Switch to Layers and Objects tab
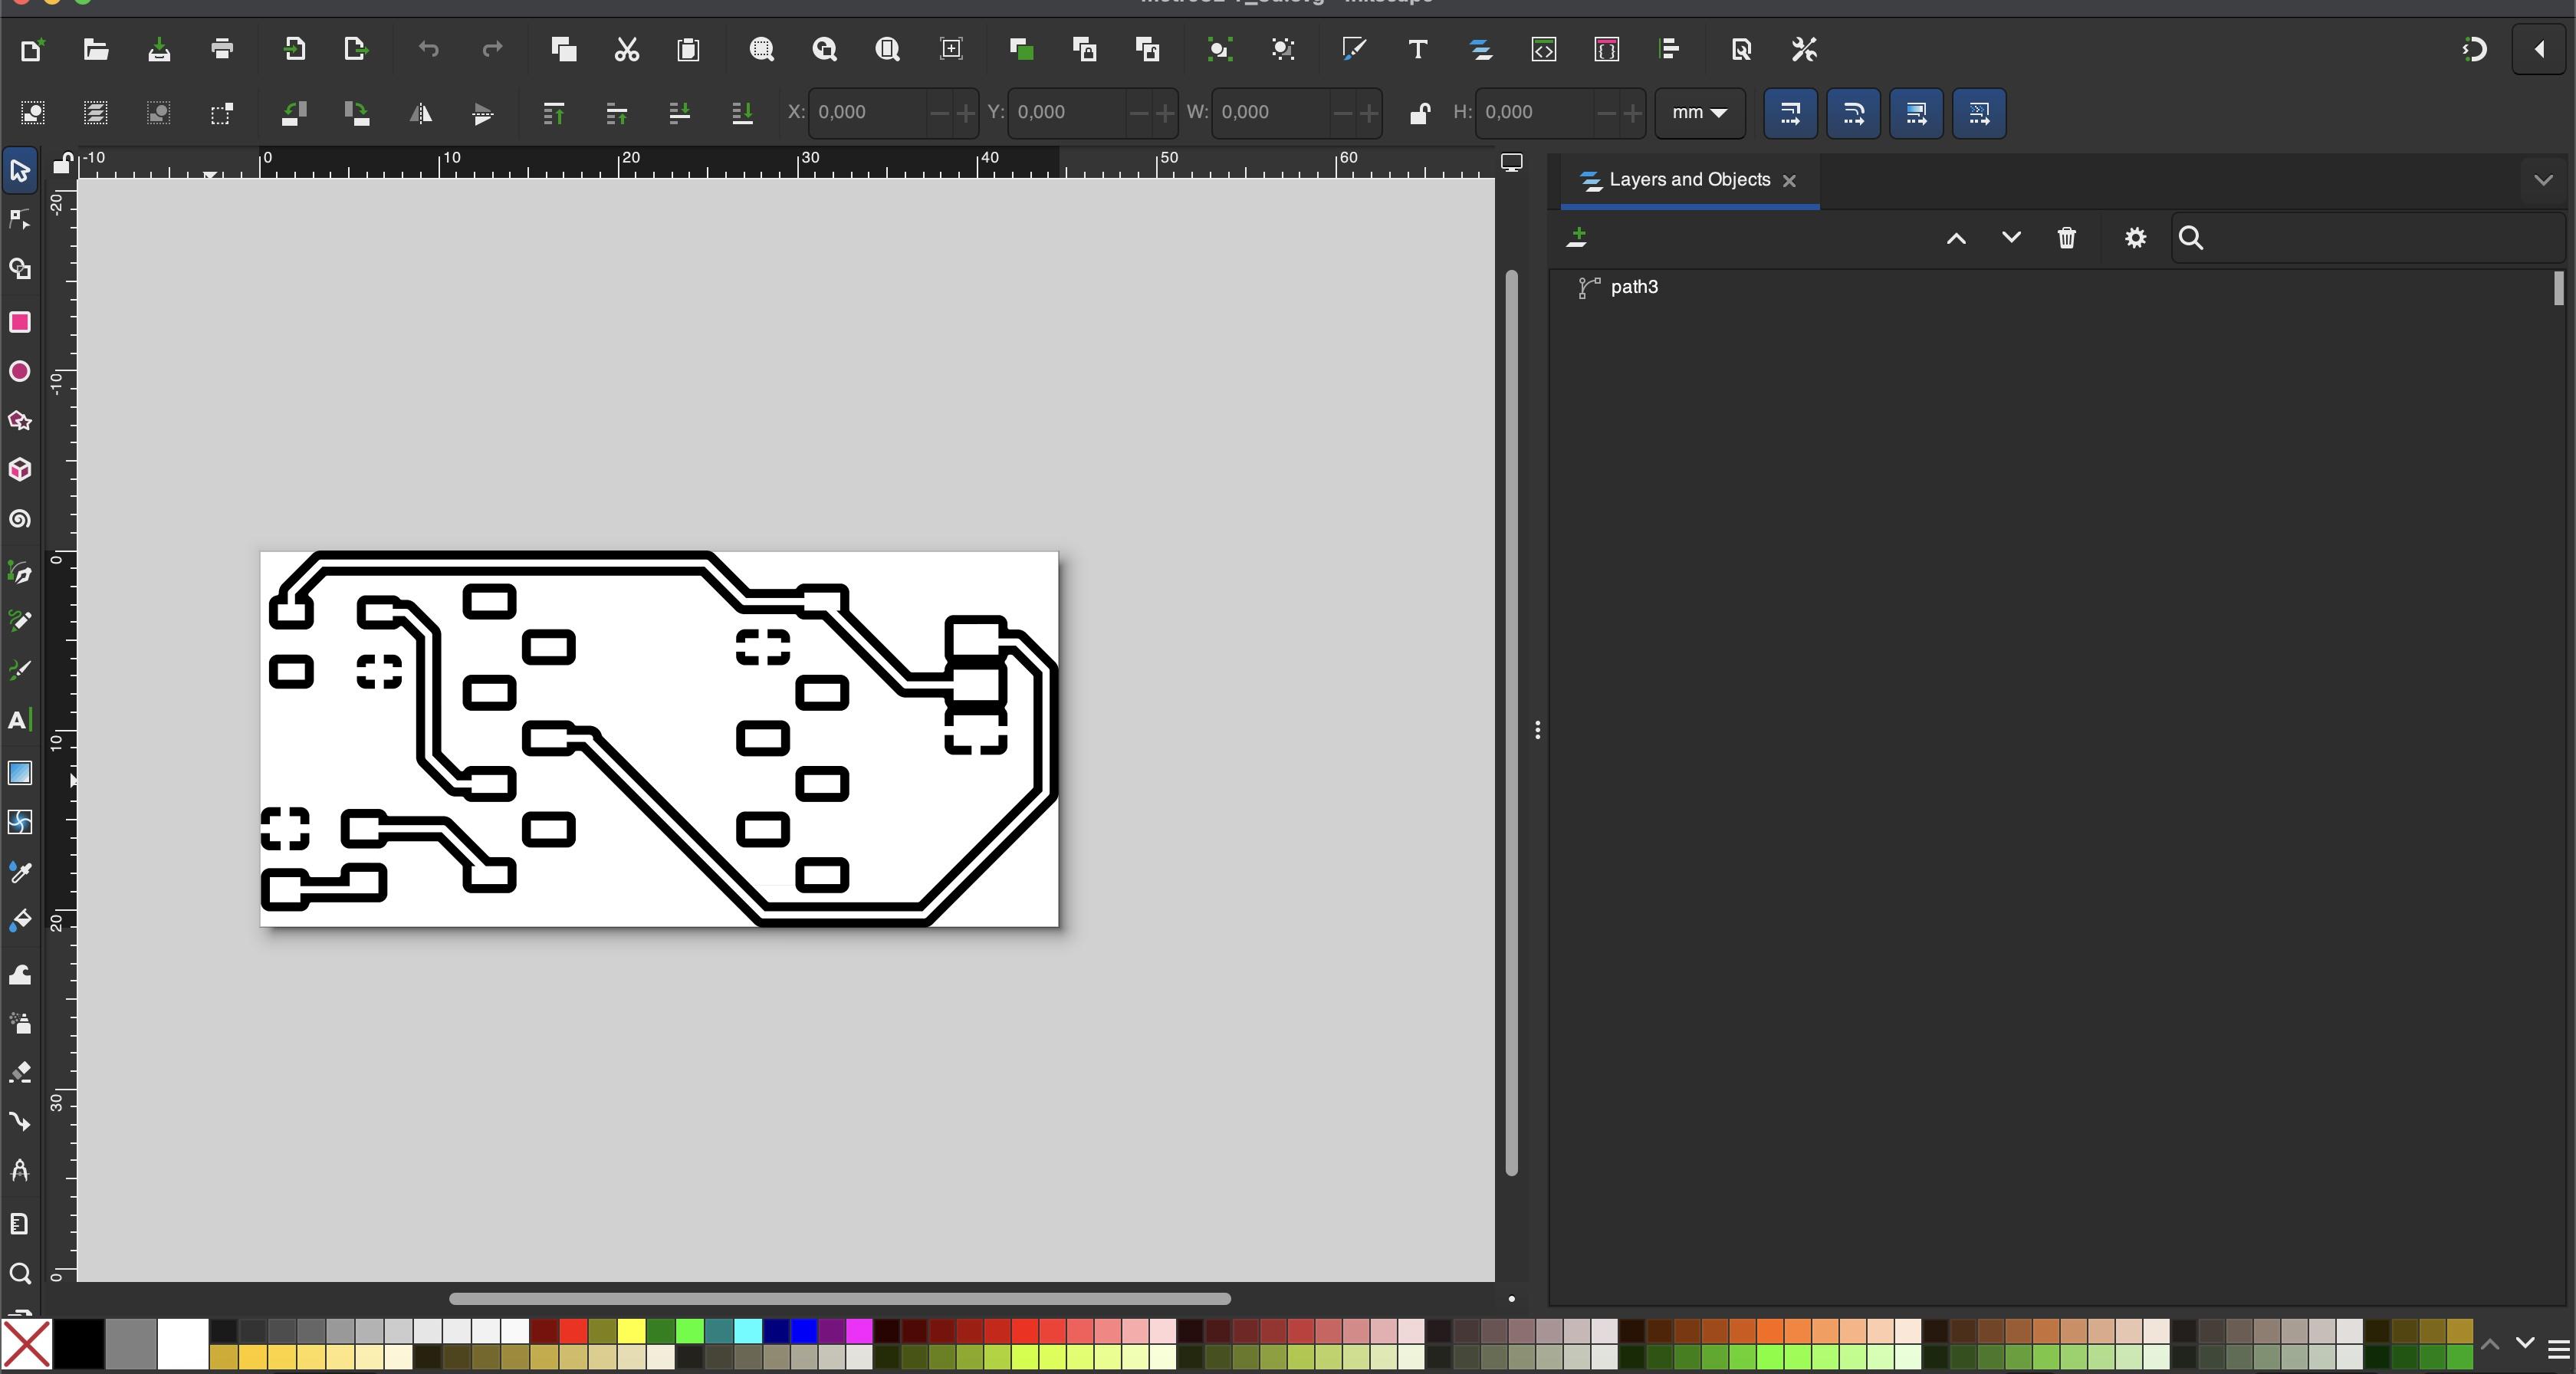This screenshot has height=1374, width=2576. click(1689, 181)
